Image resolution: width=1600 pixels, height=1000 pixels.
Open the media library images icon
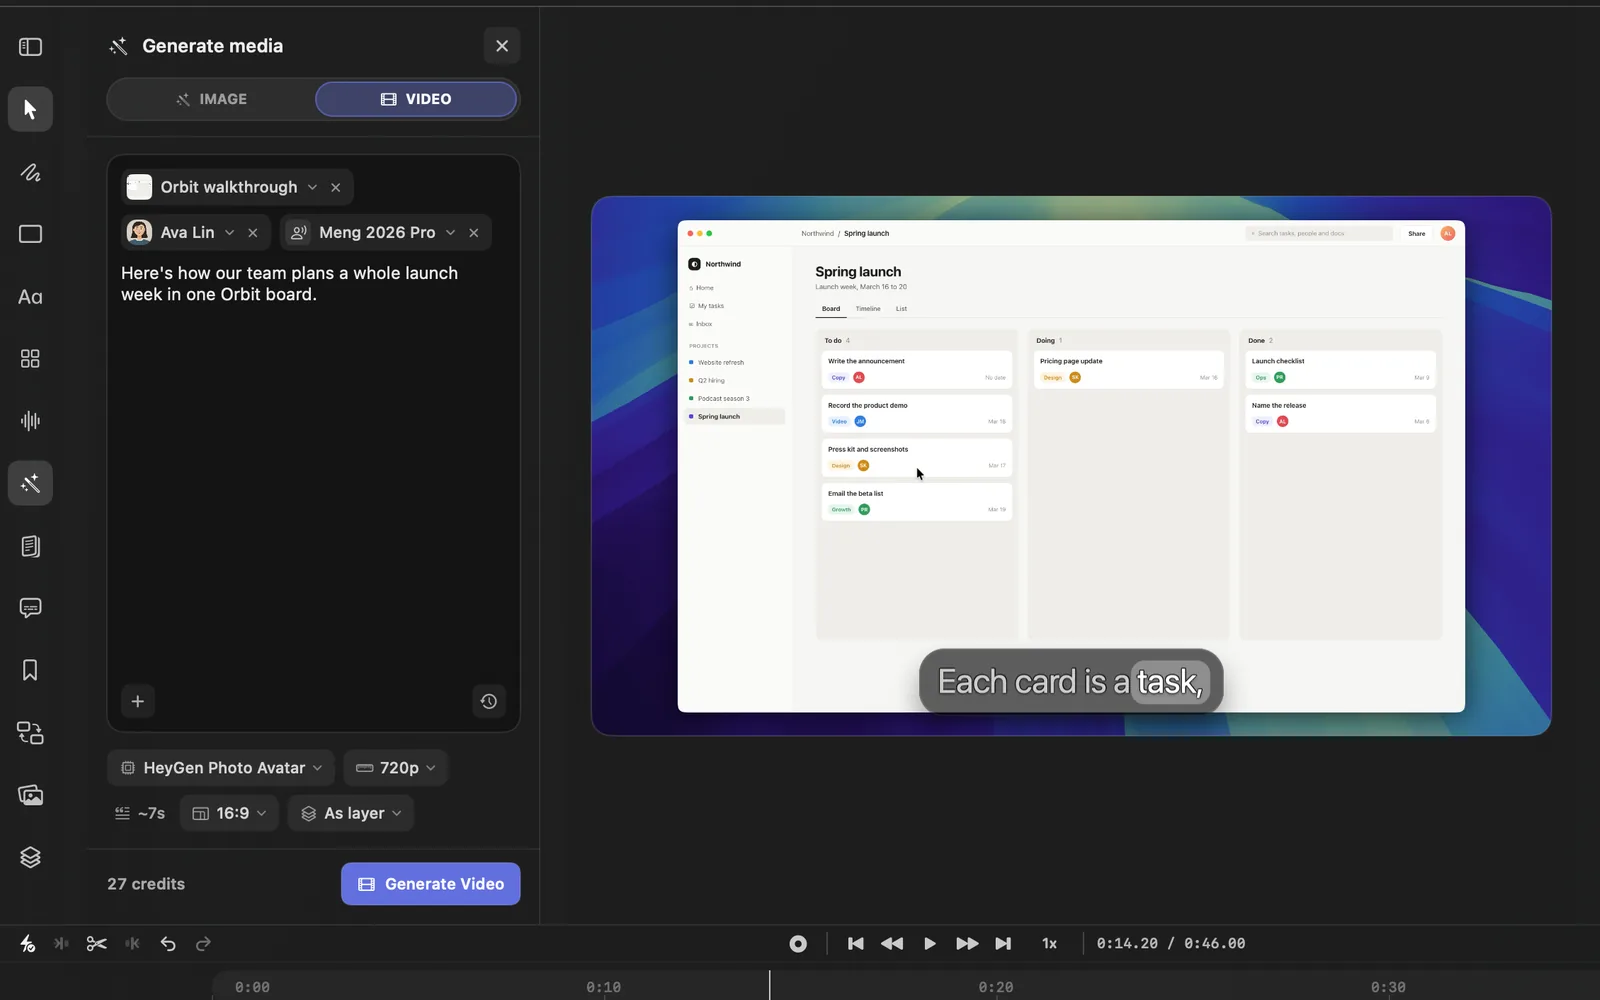(30, 795)
